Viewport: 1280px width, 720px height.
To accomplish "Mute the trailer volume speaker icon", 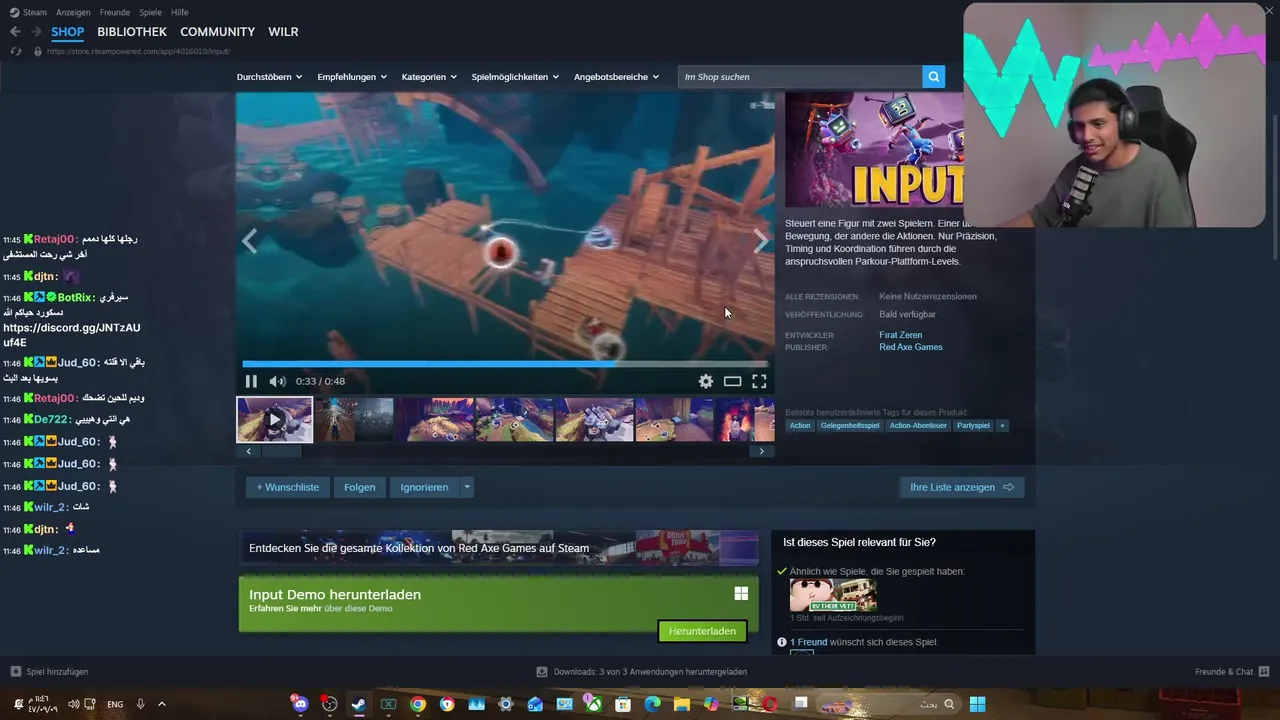I will pos(277,381).
